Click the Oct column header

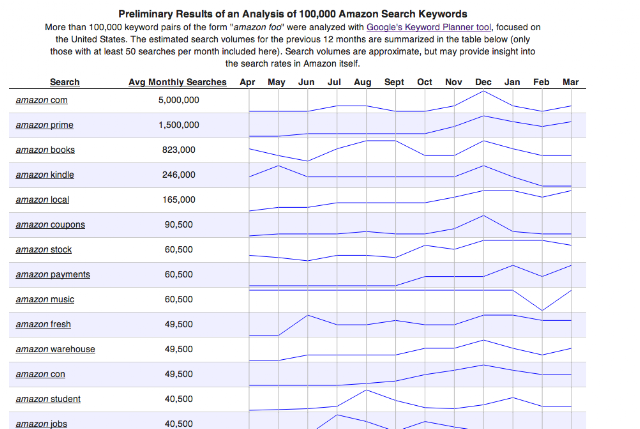coord(424,82)
